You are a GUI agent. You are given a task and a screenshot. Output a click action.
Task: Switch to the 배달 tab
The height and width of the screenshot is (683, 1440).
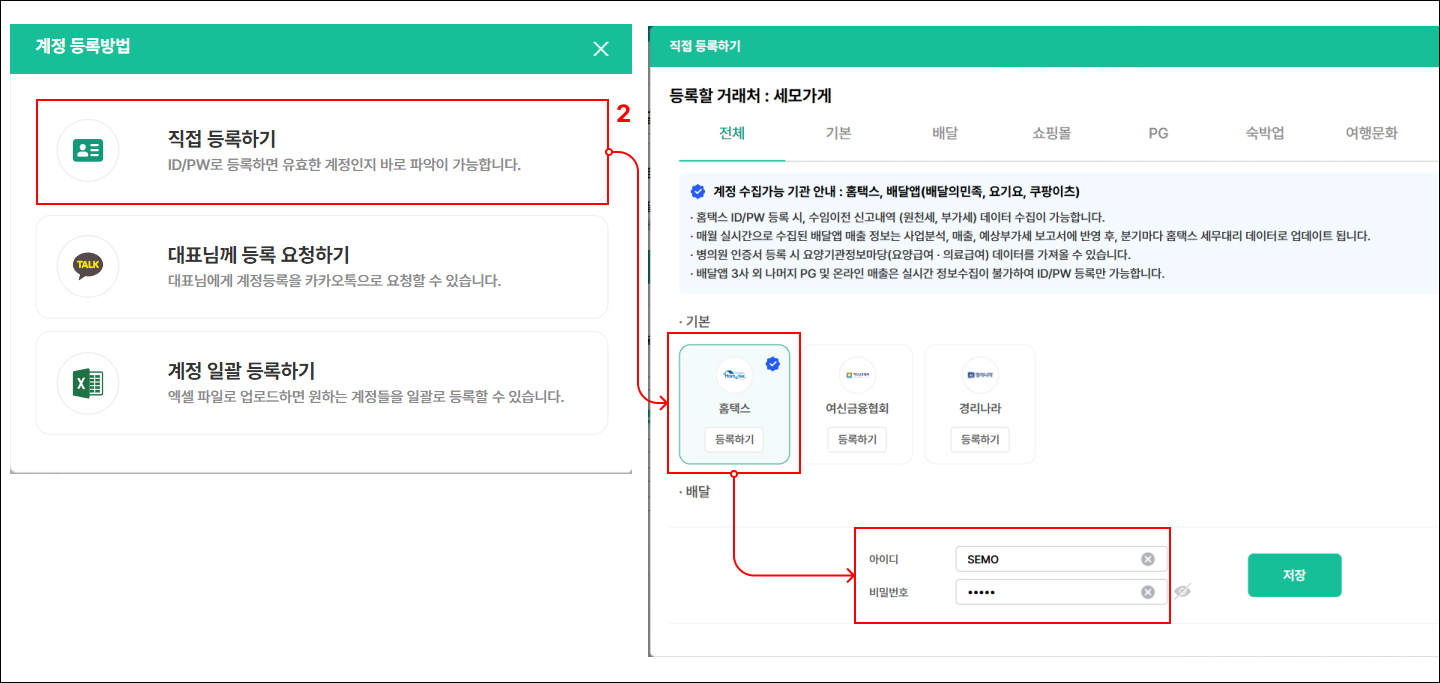tap(945, 133)
